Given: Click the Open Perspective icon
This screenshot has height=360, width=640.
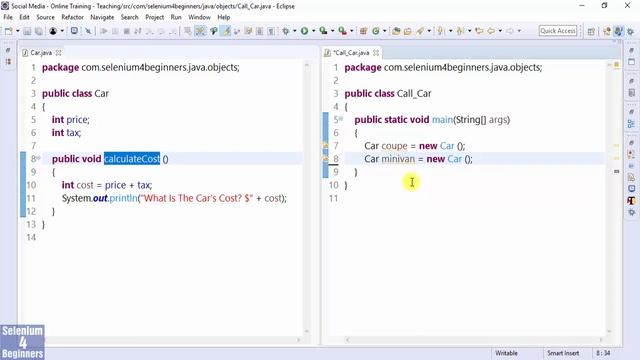Looking at the screenshot, I should pyautogui.click(x=591, y=31).
